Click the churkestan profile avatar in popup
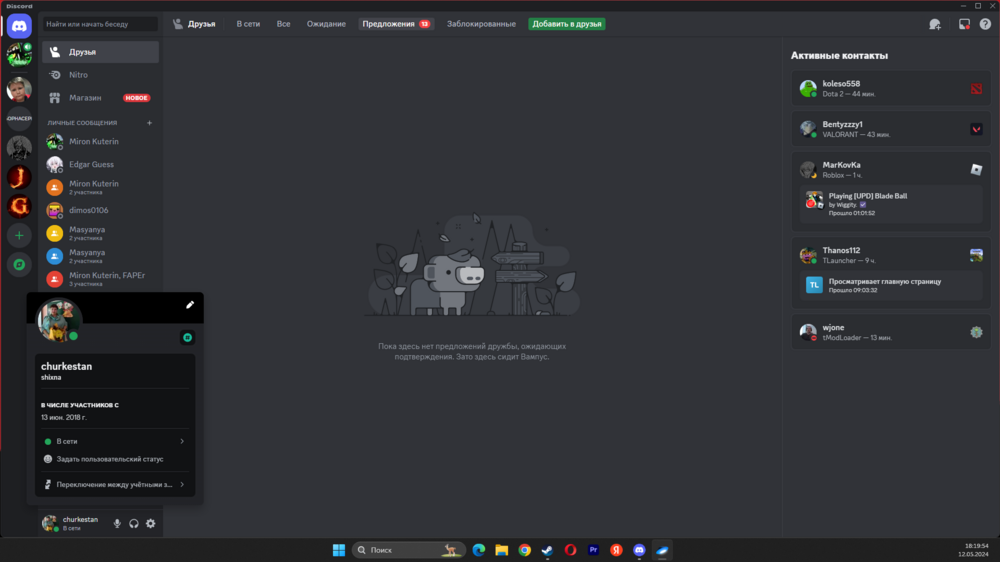 (x=59, y=320)
